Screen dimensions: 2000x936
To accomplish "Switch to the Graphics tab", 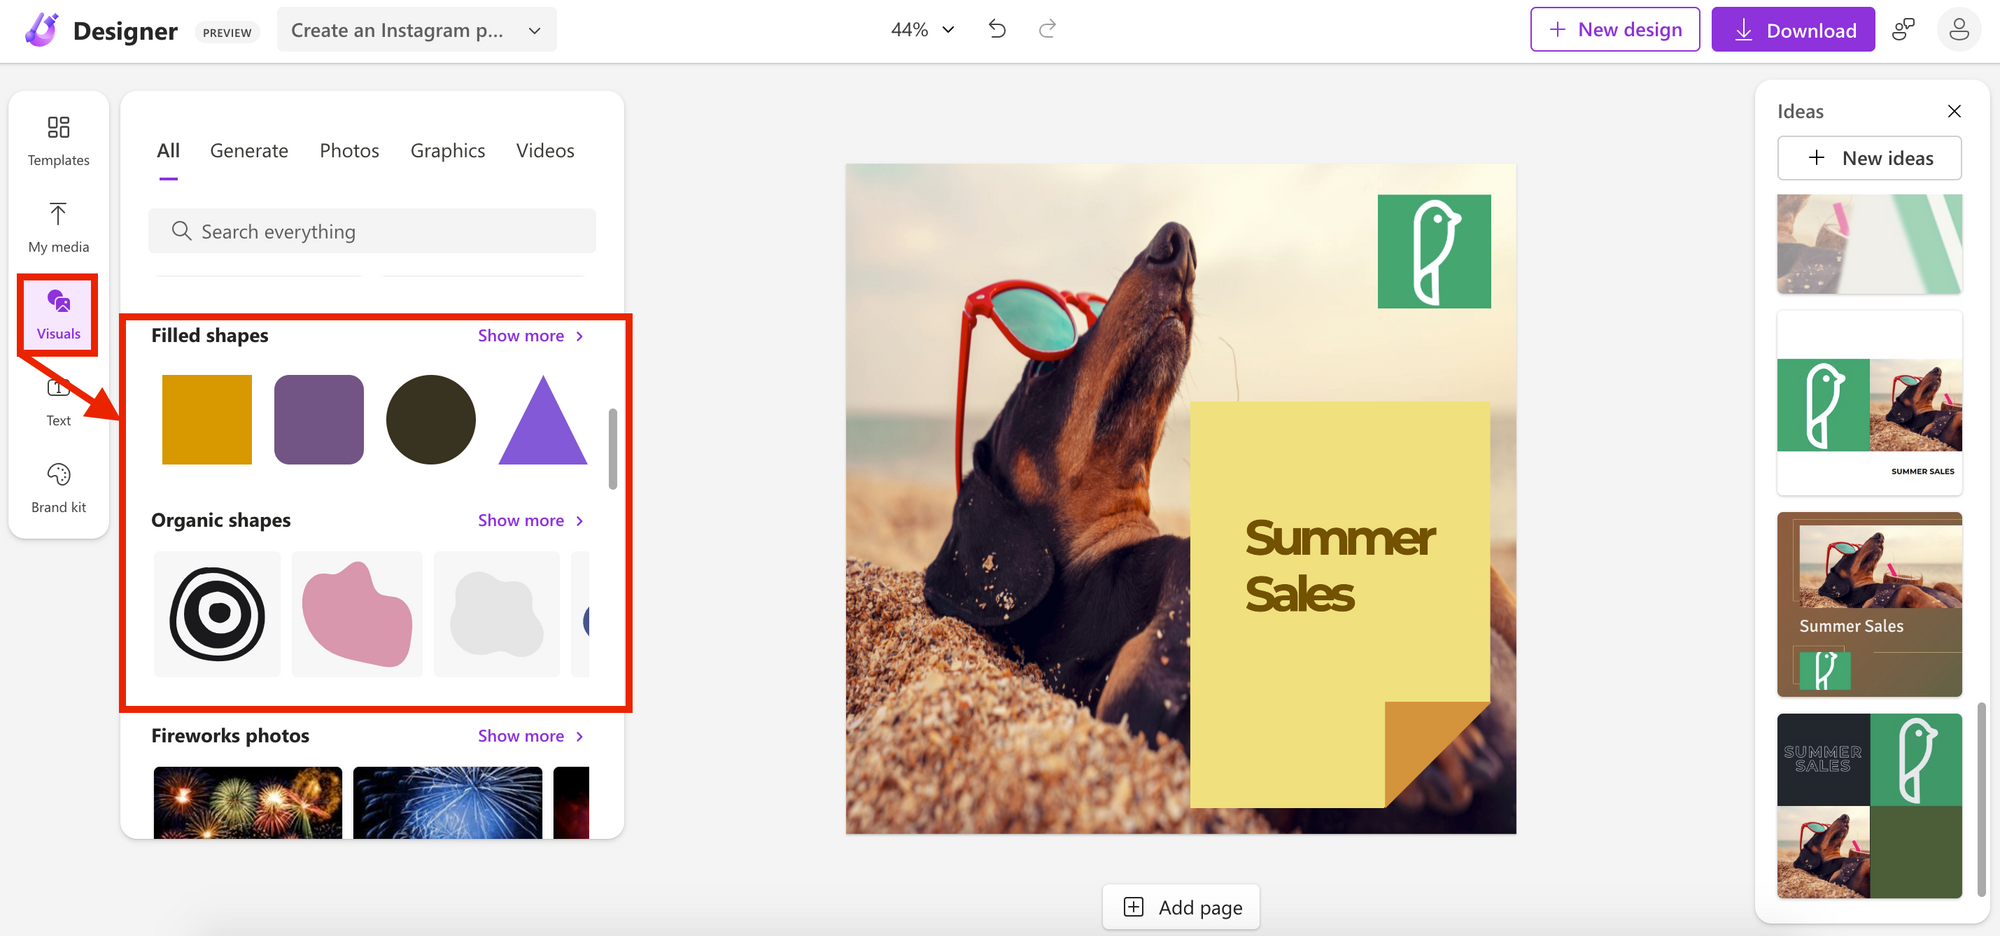I will coord(447,150).
